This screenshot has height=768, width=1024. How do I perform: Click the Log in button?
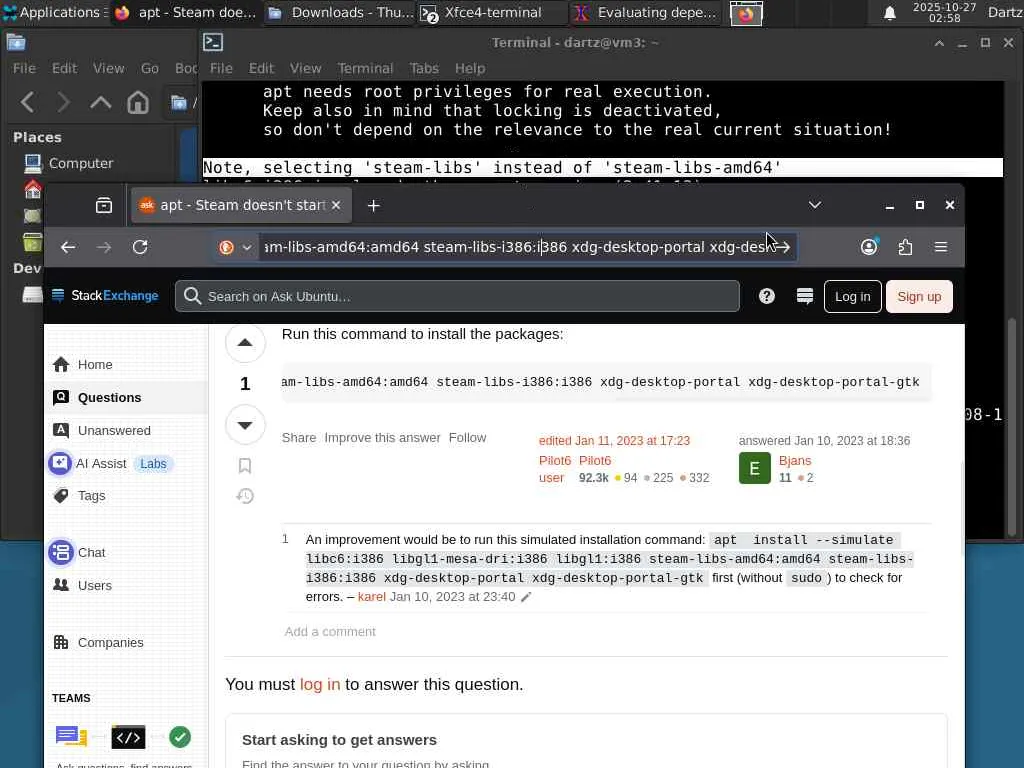tap(852, 296)
